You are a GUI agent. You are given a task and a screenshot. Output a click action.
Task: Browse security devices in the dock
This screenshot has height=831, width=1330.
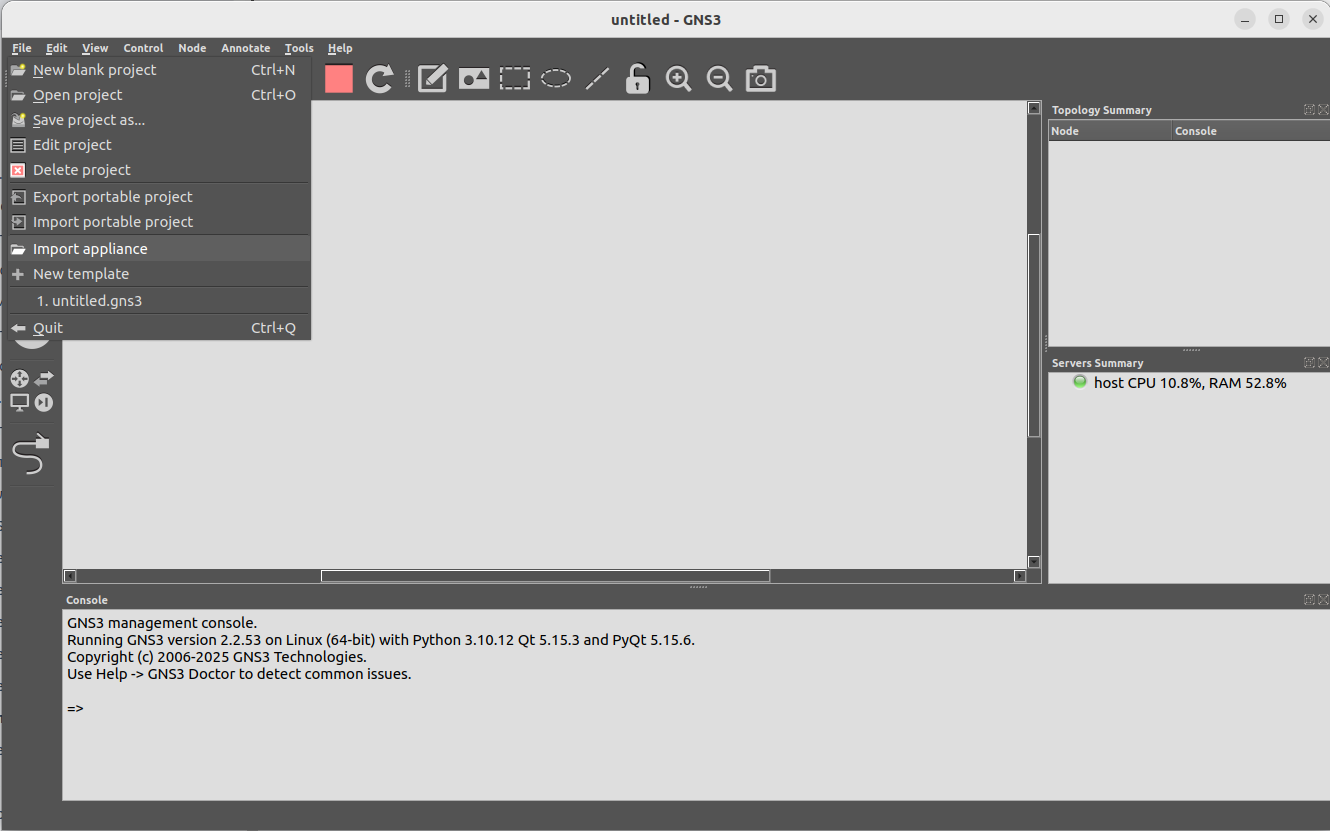pyautogui.click(x=44, y=402)
